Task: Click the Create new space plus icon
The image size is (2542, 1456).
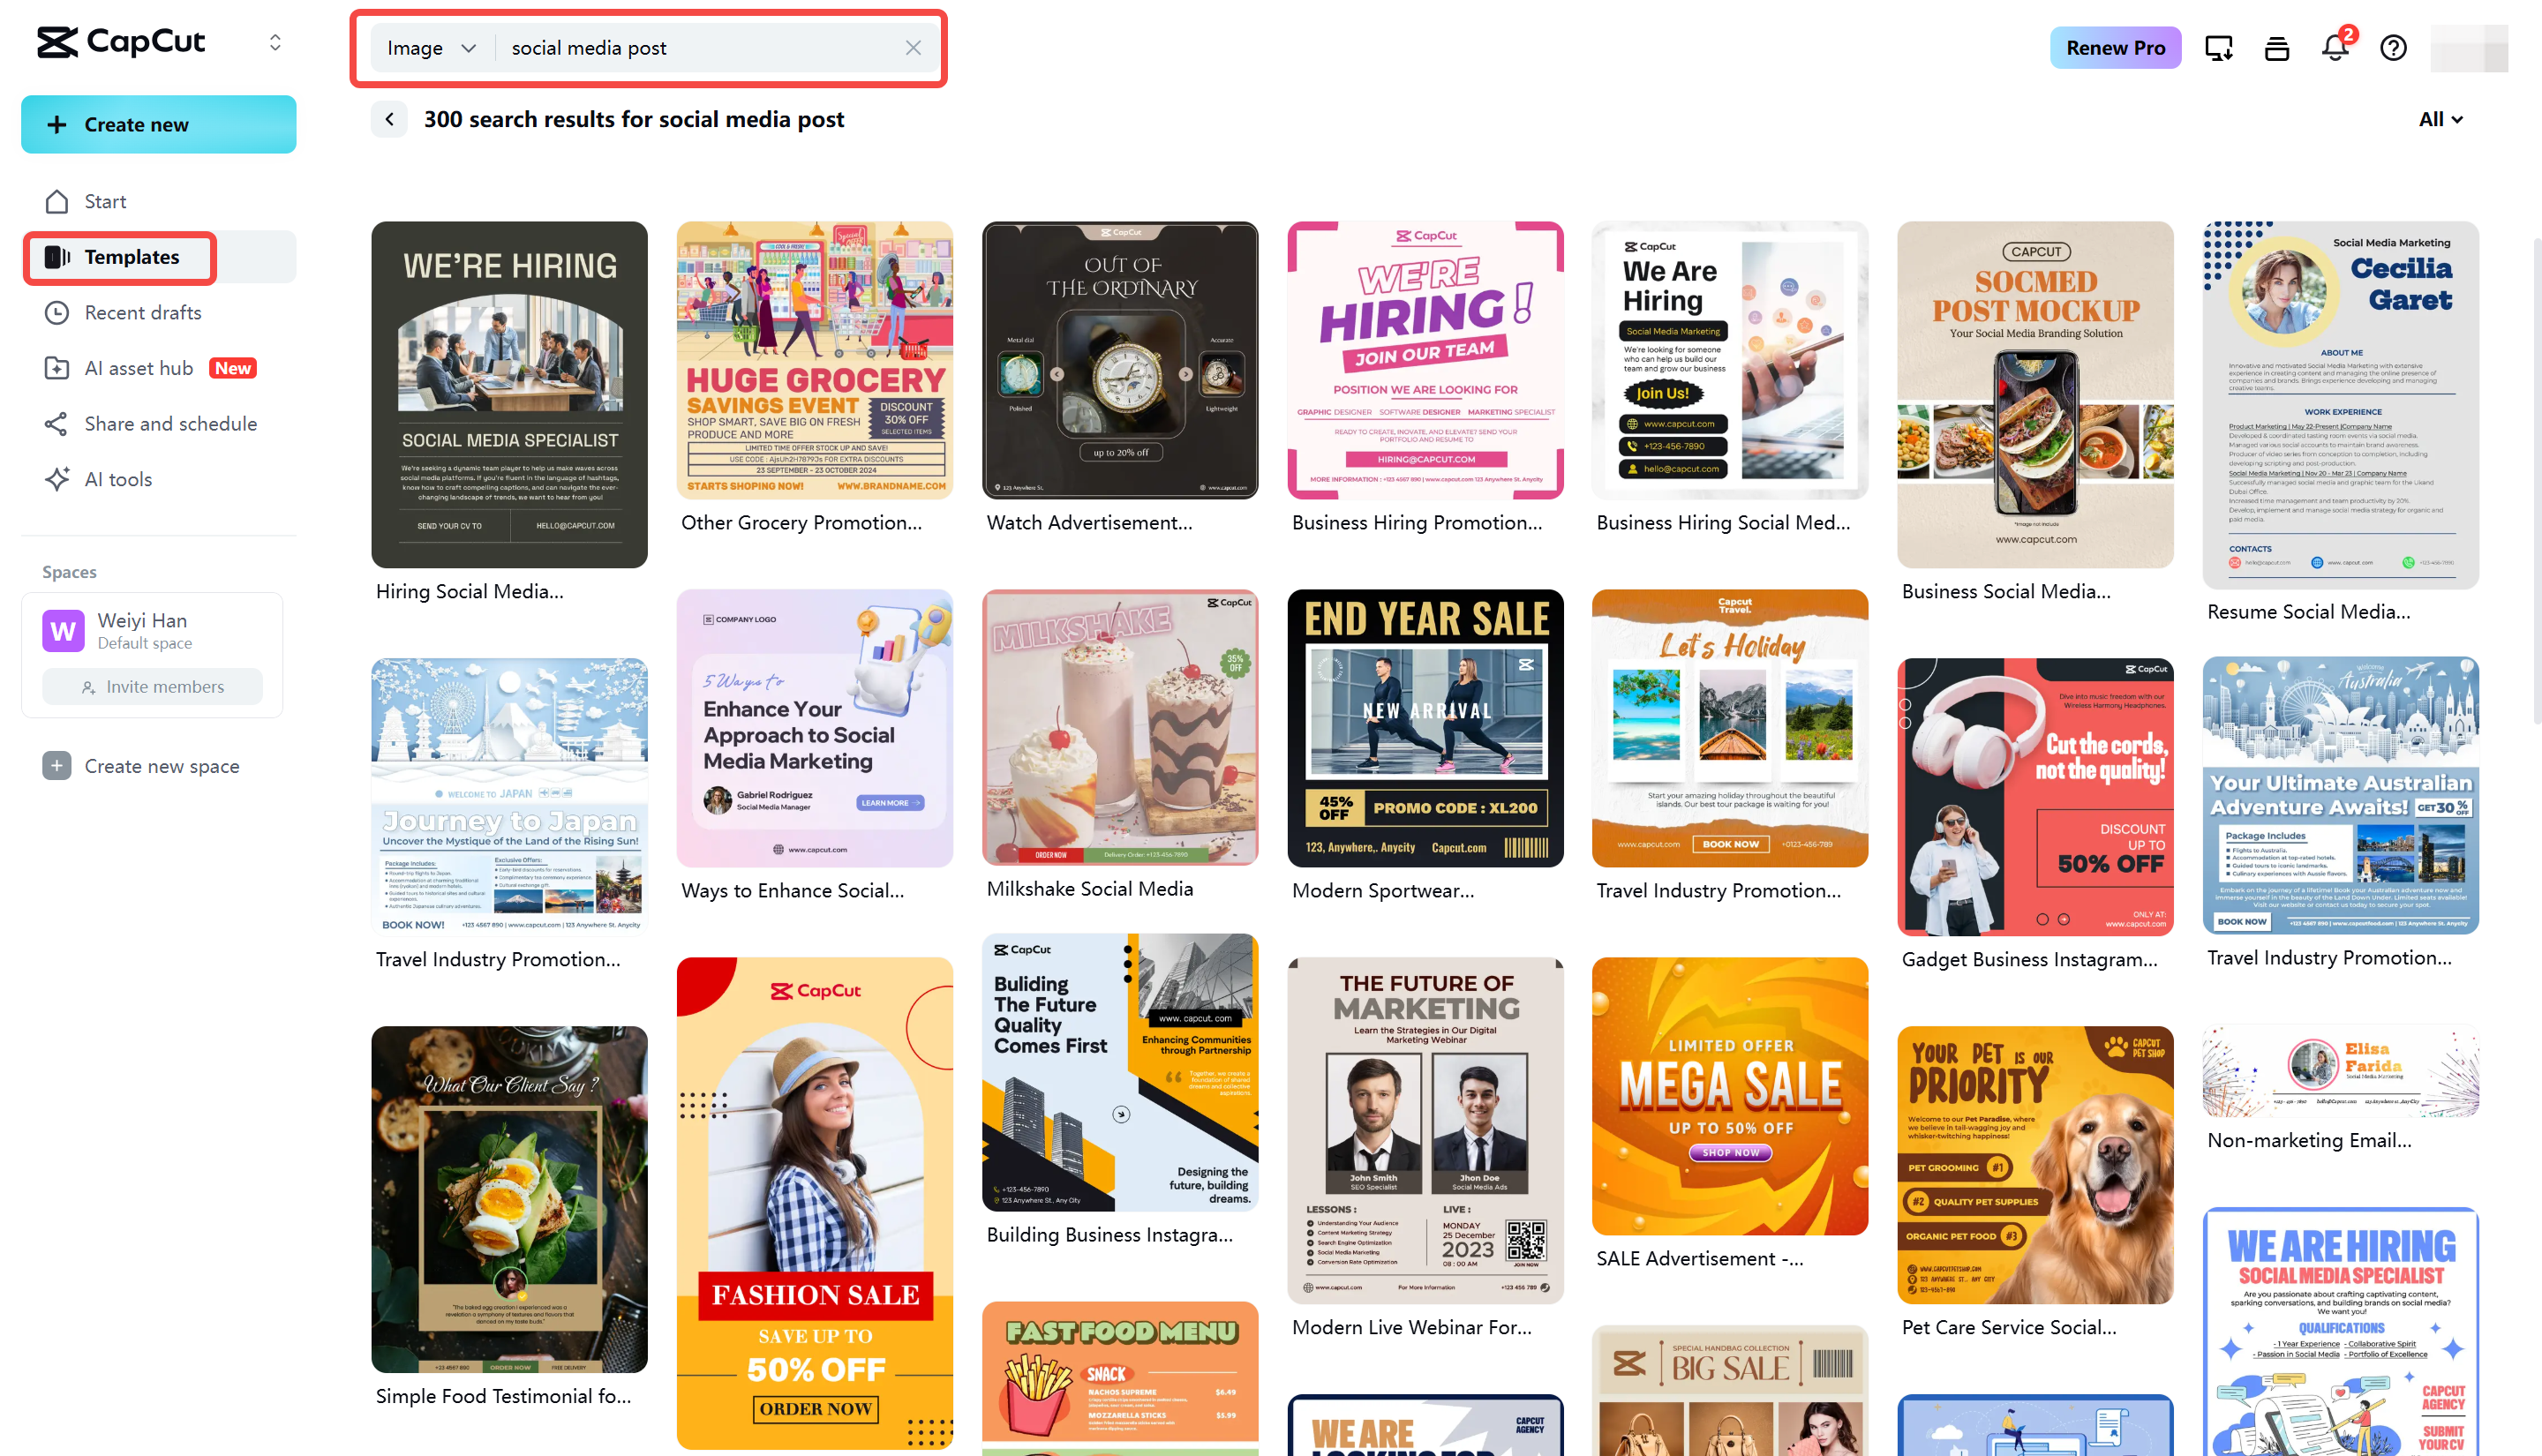Action: (x=57, y=765)
